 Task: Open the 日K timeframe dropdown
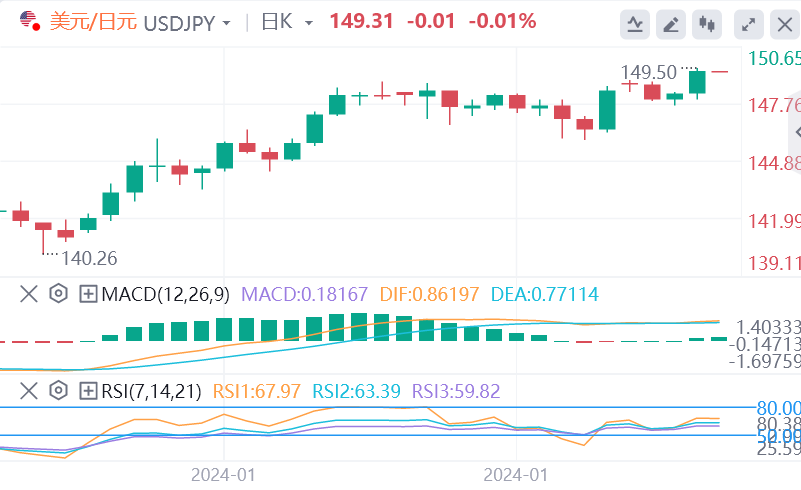(308, 22)
